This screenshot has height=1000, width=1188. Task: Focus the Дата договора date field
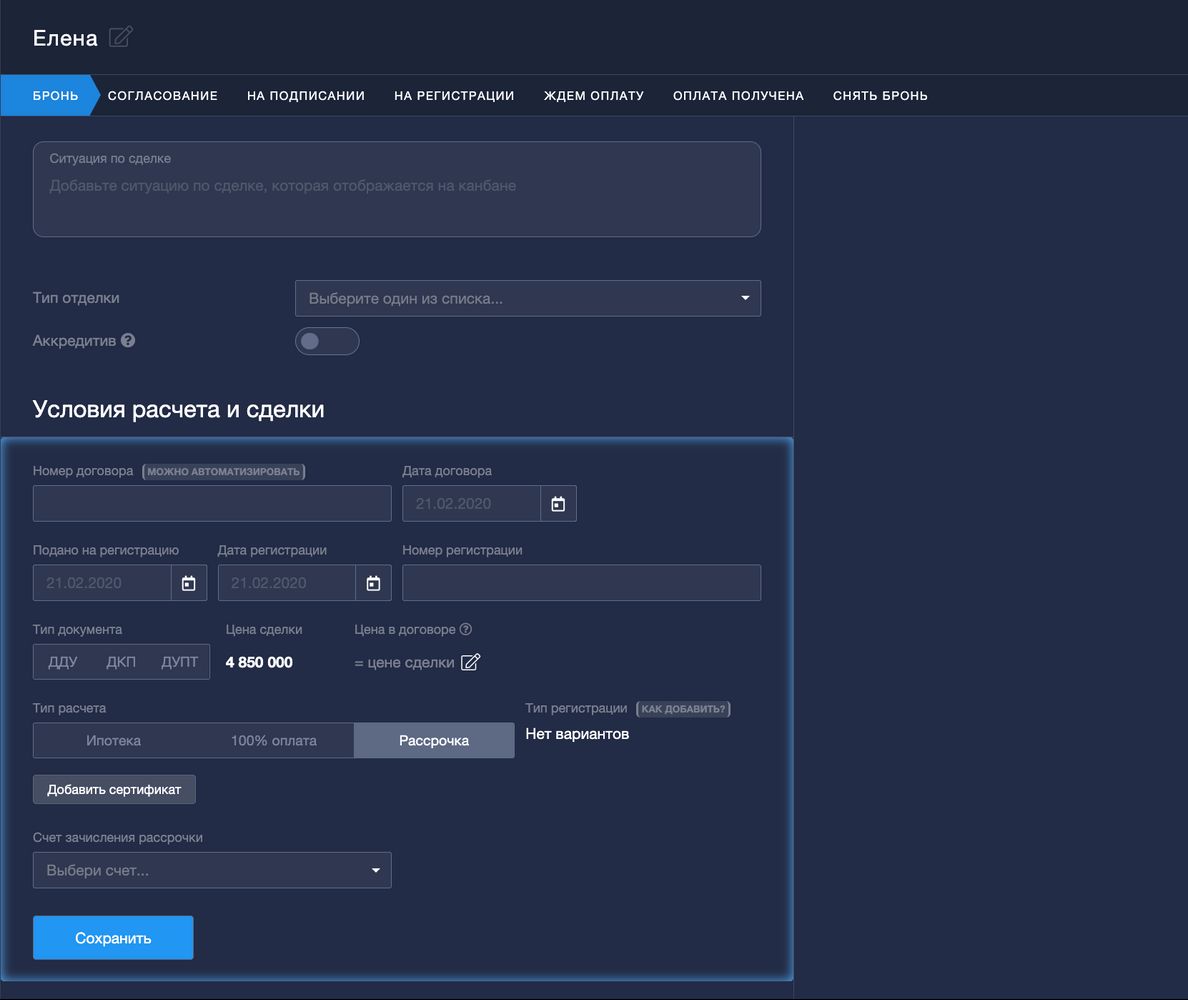coord(471,504)
